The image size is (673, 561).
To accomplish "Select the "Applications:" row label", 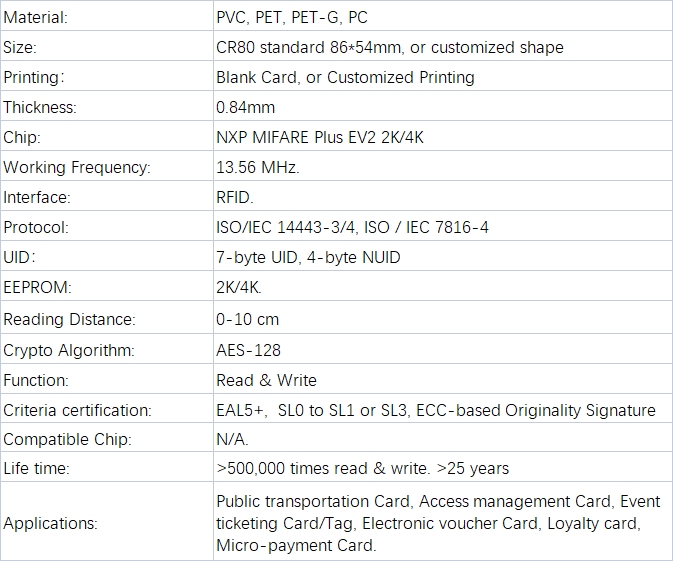I will point(50,523).
